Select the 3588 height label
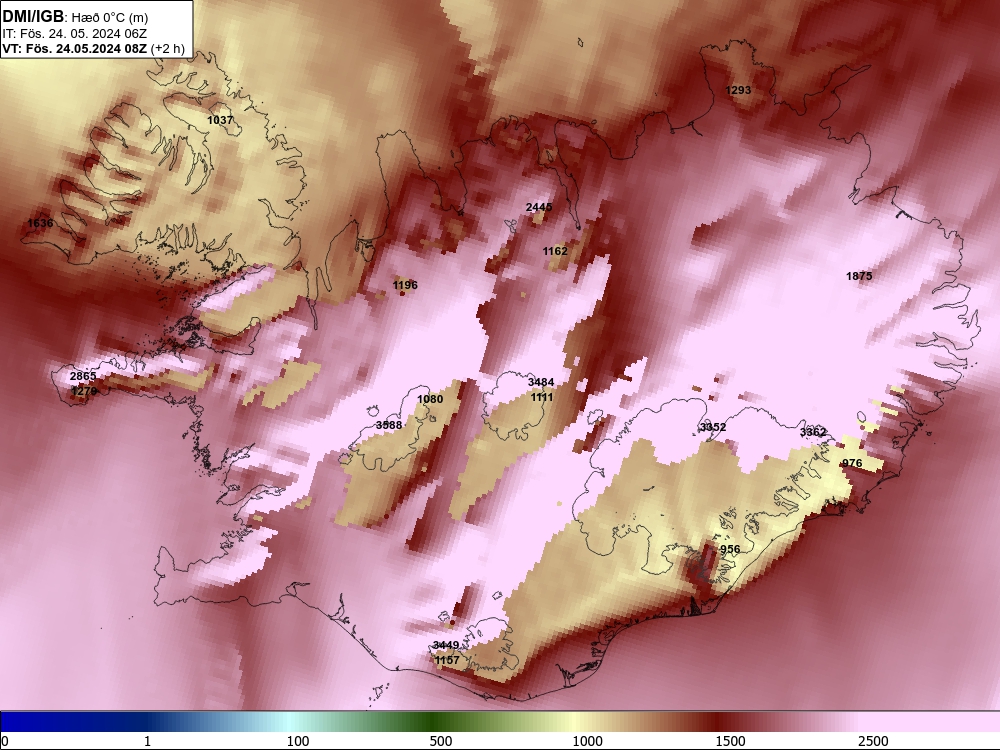The width and height of the screenshot is (1000, 750). coord(389,425)
